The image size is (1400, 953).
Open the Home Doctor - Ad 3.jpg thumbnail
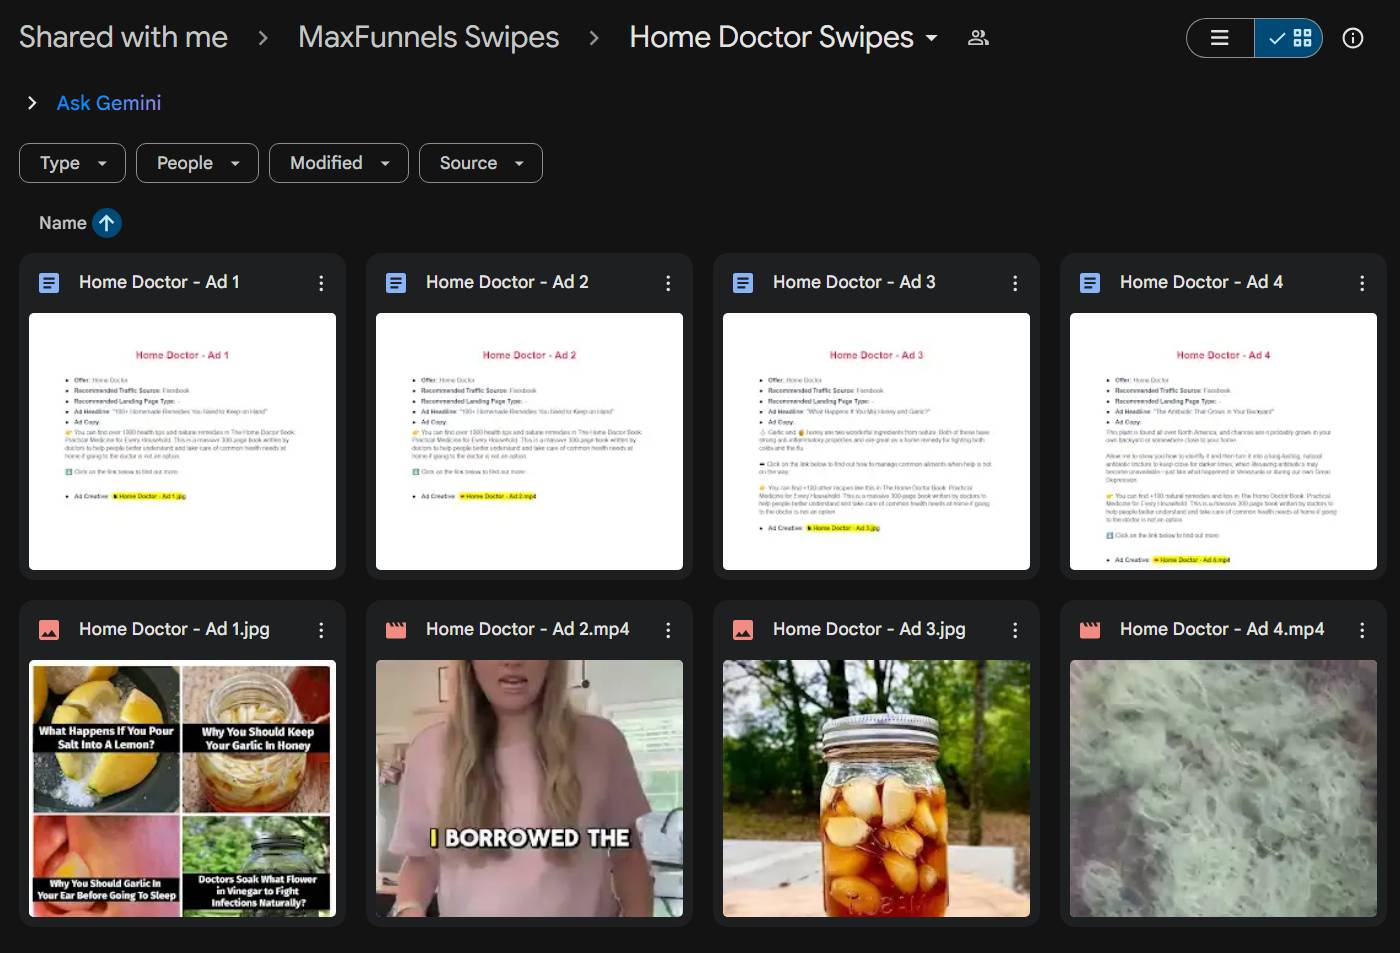876,788
